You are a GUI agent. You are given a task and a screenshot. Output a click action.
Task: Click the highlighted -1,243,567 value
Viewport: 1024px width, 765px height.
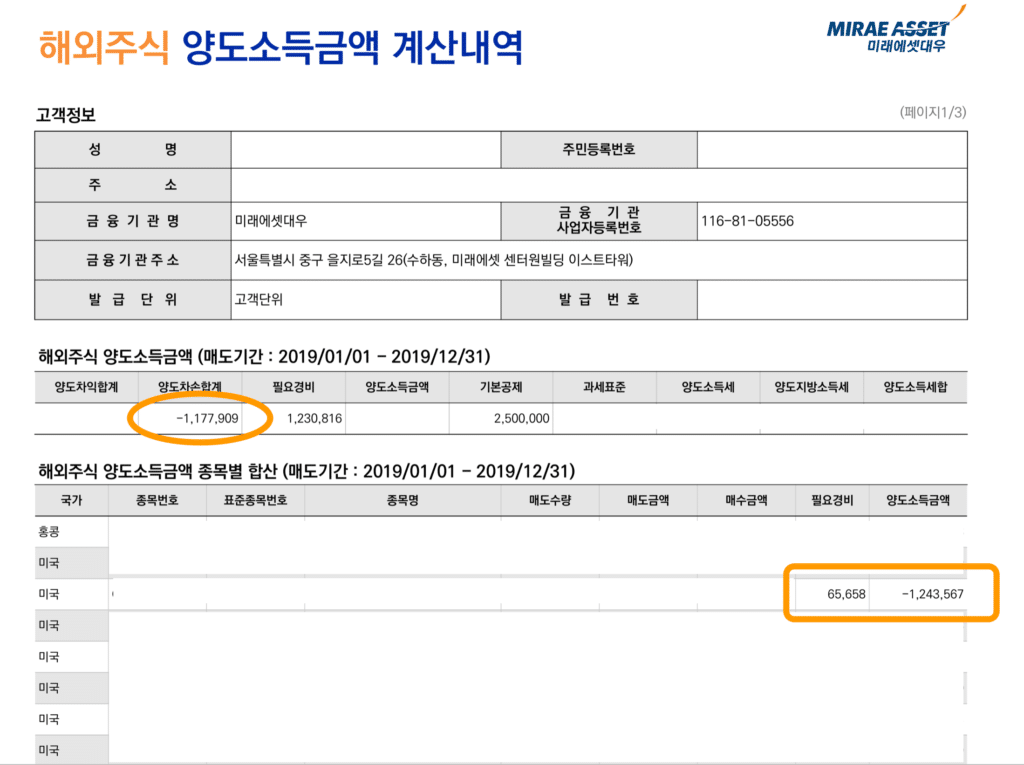934,592
